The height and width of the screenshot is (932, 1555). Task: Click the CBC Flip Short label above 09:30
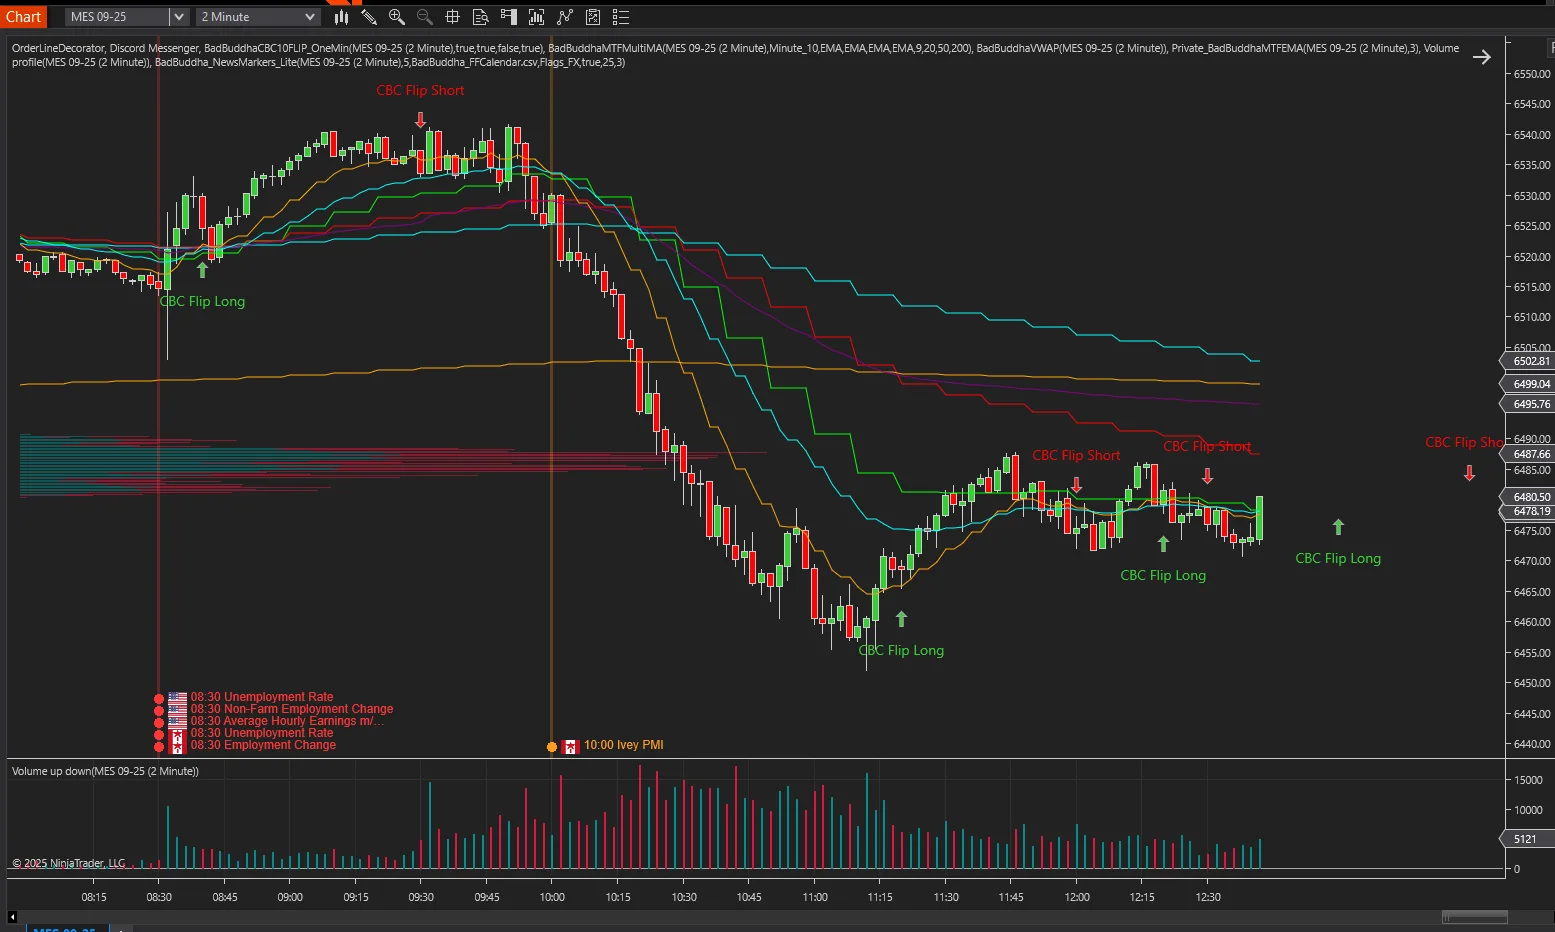420,90
